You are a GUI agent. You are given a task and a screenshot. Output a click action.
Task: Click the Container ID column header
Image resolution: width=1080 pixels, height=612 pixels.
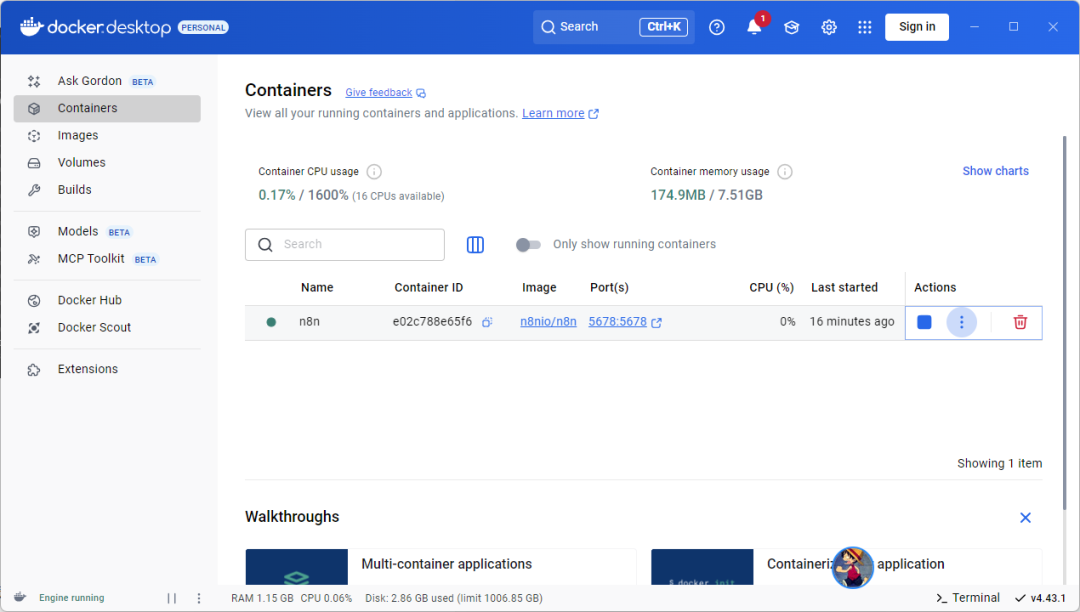pyautogui.click(x=428, y=288)
